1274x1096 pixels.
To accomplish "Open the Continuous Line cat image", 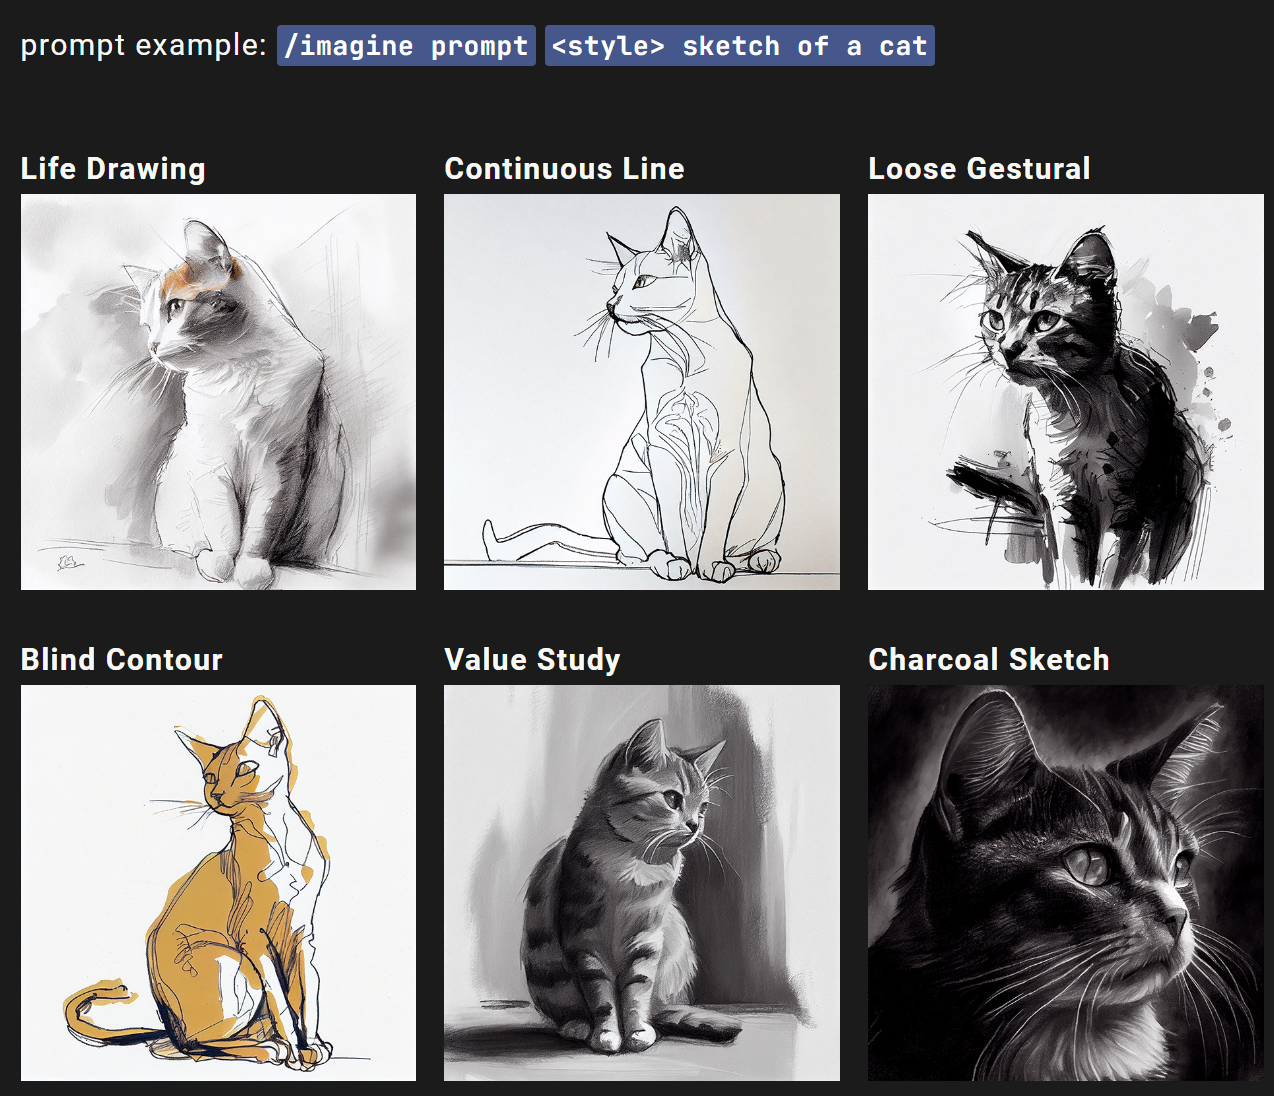I will click(x=642, y=392).
